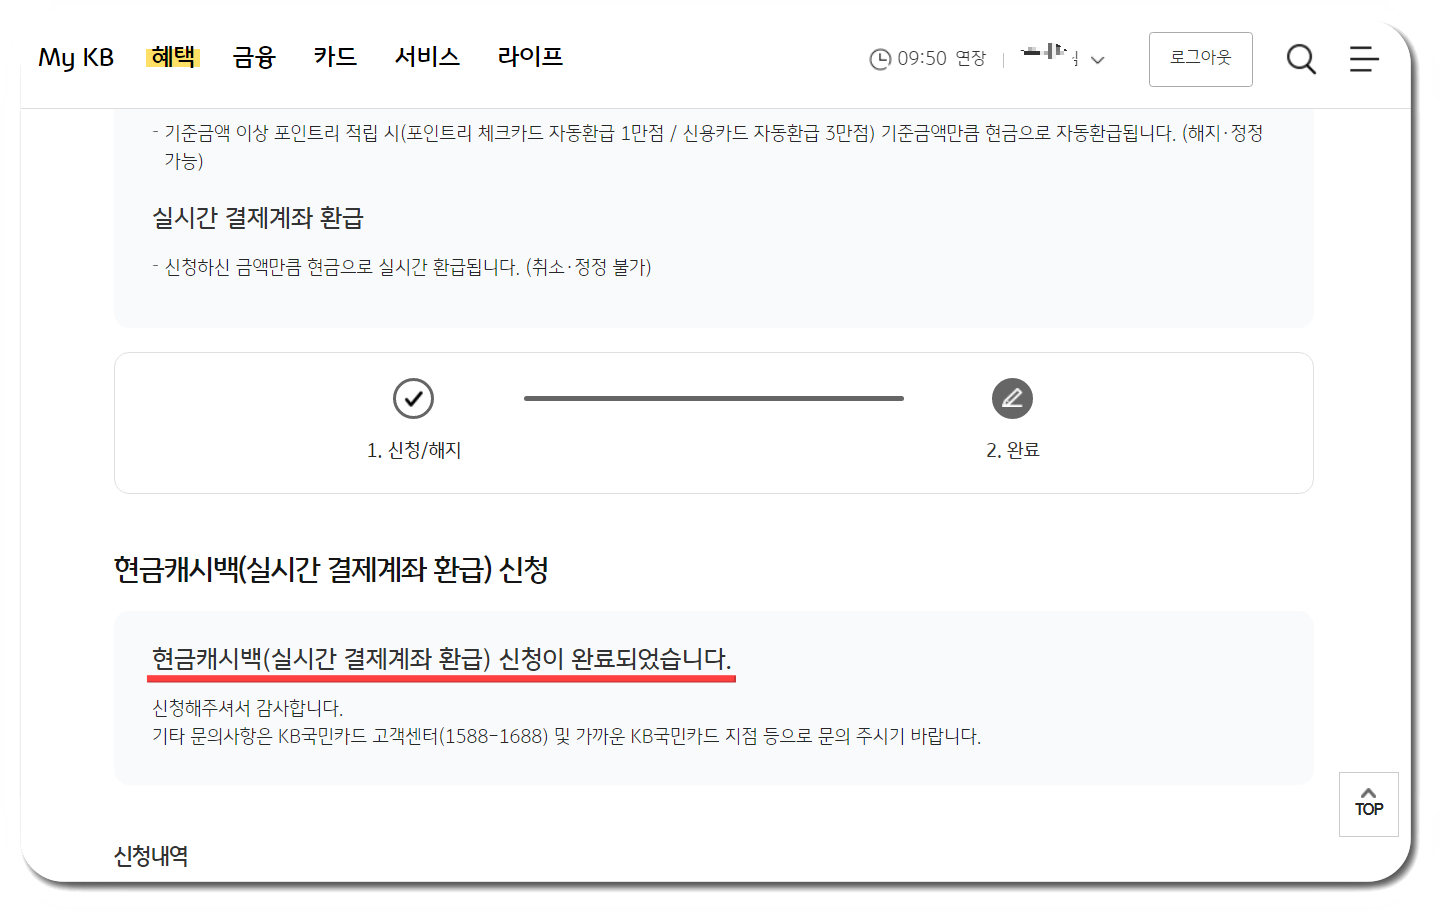This screenshot has width=1440, height=911.
Task: Click the TOP arrow icon to scroll up
Action: pos(1368,804)
